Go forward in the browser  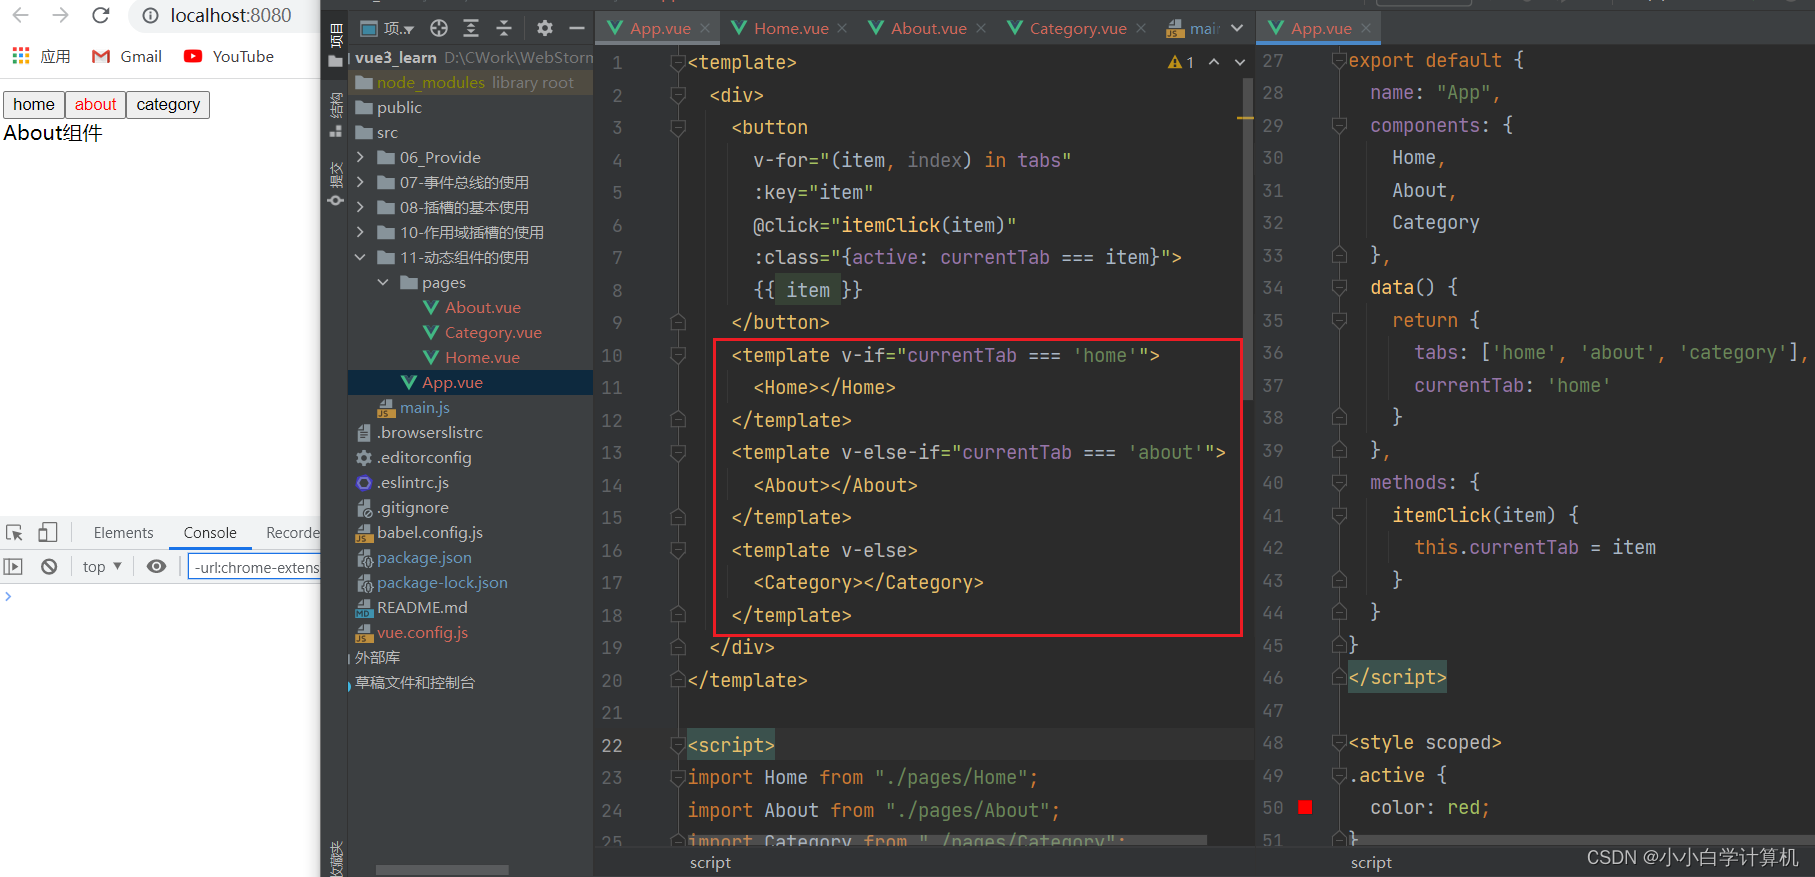(x=60, y=15)
